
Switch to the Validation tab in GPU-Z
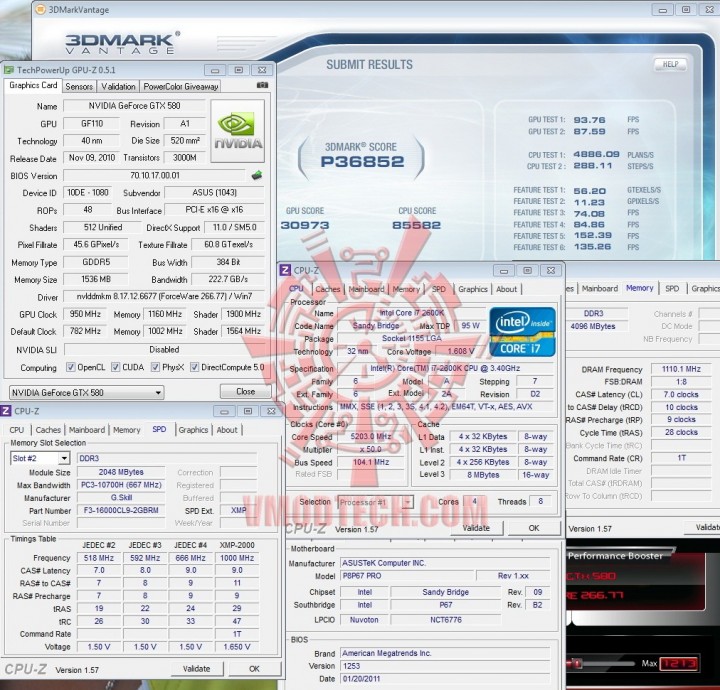pyautogui.click(x=118, y=86)
